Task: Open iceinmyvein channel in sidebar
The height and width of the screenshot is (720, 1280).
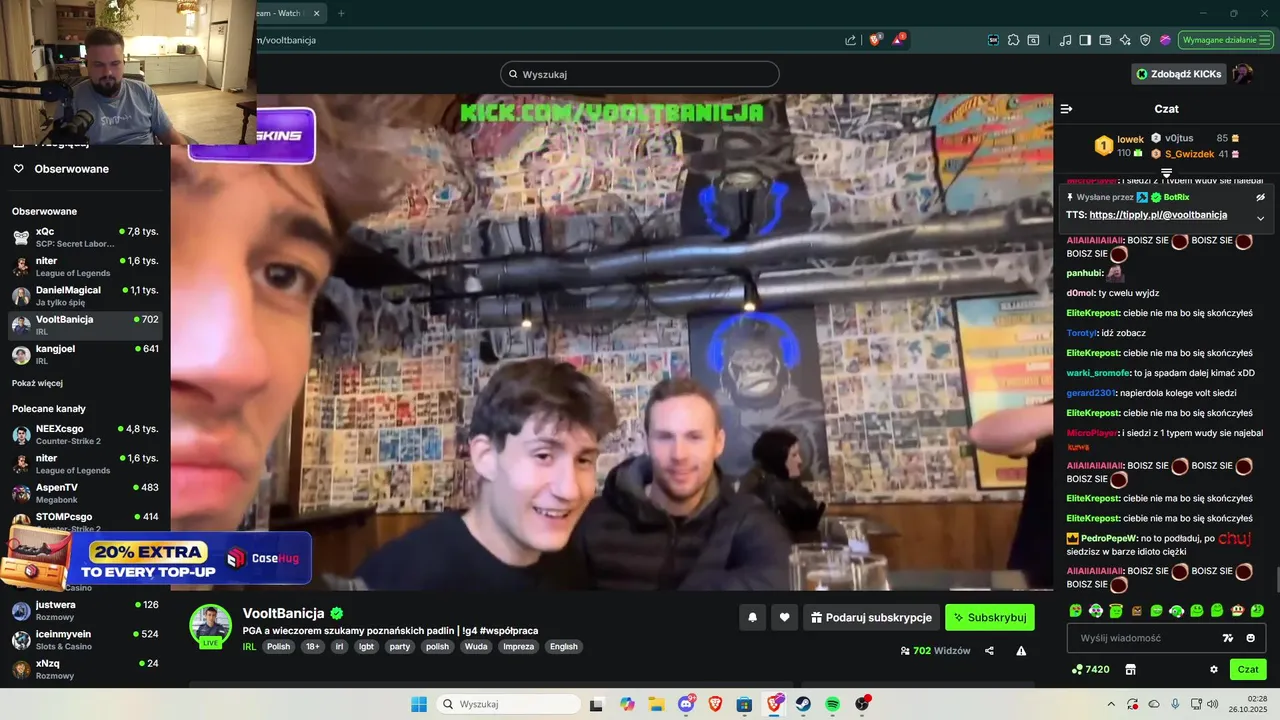Action: [85, 639]
